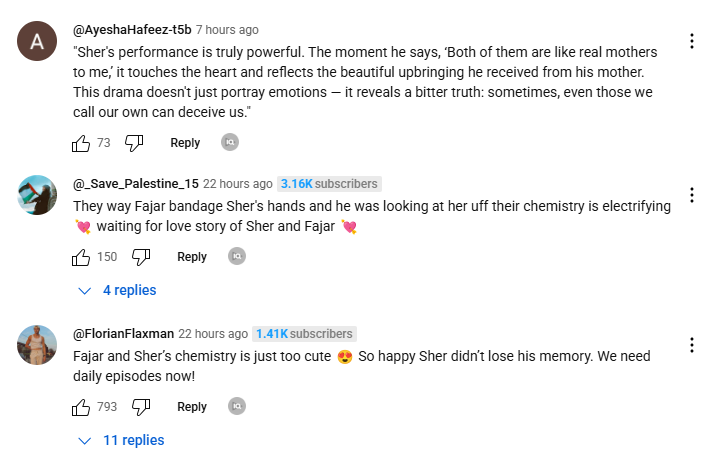
Task: Dislike AyeshaHafeez's comment
Action: coord(134,143)
